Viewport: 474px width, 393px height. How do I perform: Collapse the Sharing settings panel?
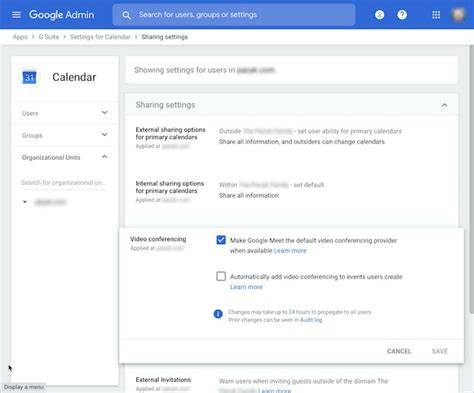444,105
